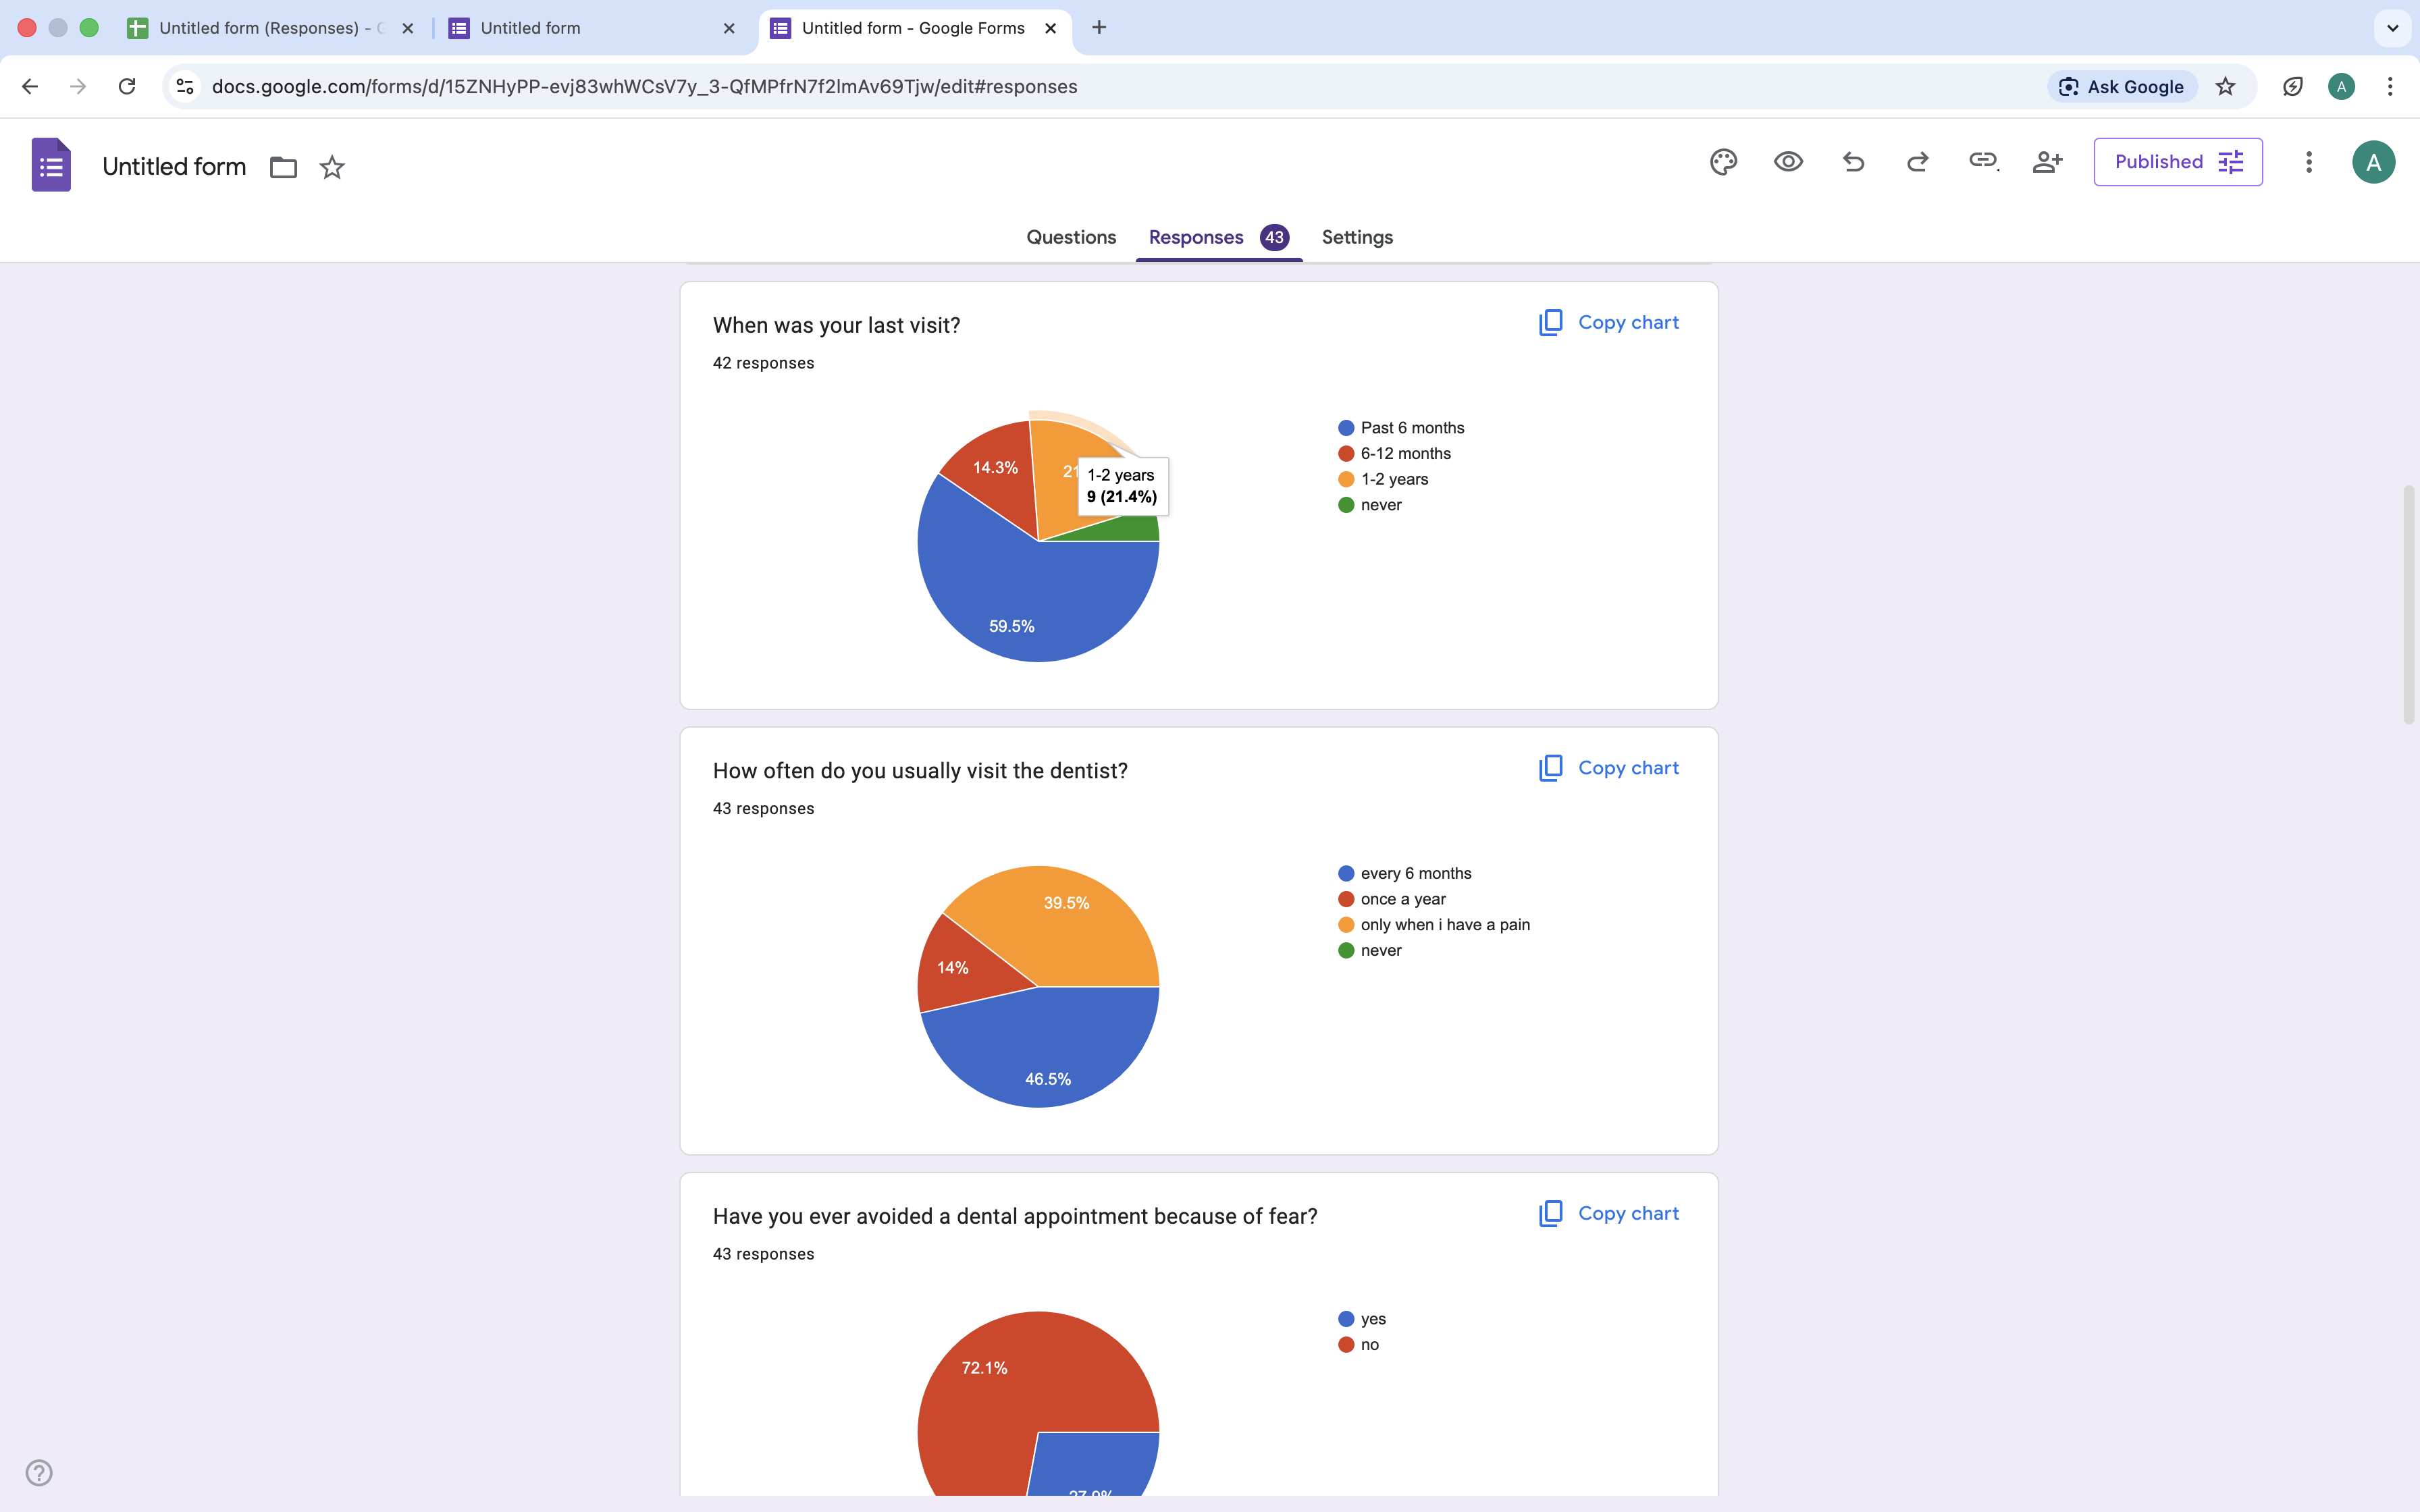Bookmark this page with star icon

coord(2225,87)
